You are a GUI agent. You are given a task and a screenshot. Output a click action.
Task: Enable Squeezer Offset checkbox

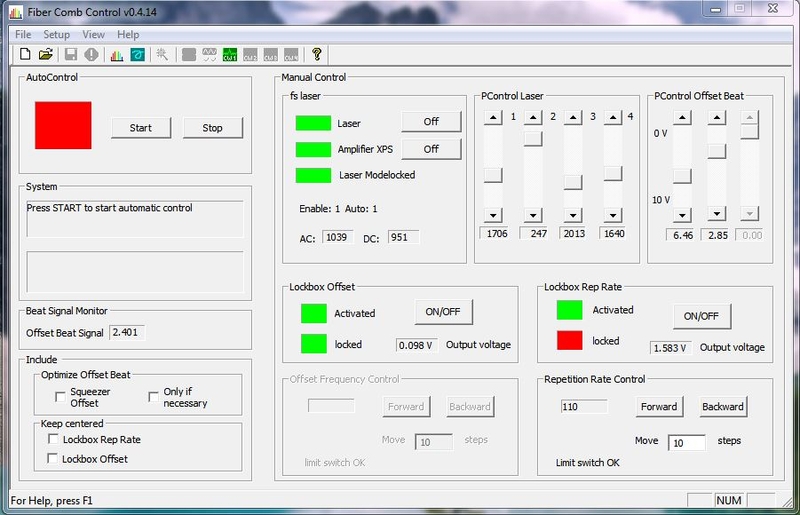pyautogui.click(x=60, y=397)
